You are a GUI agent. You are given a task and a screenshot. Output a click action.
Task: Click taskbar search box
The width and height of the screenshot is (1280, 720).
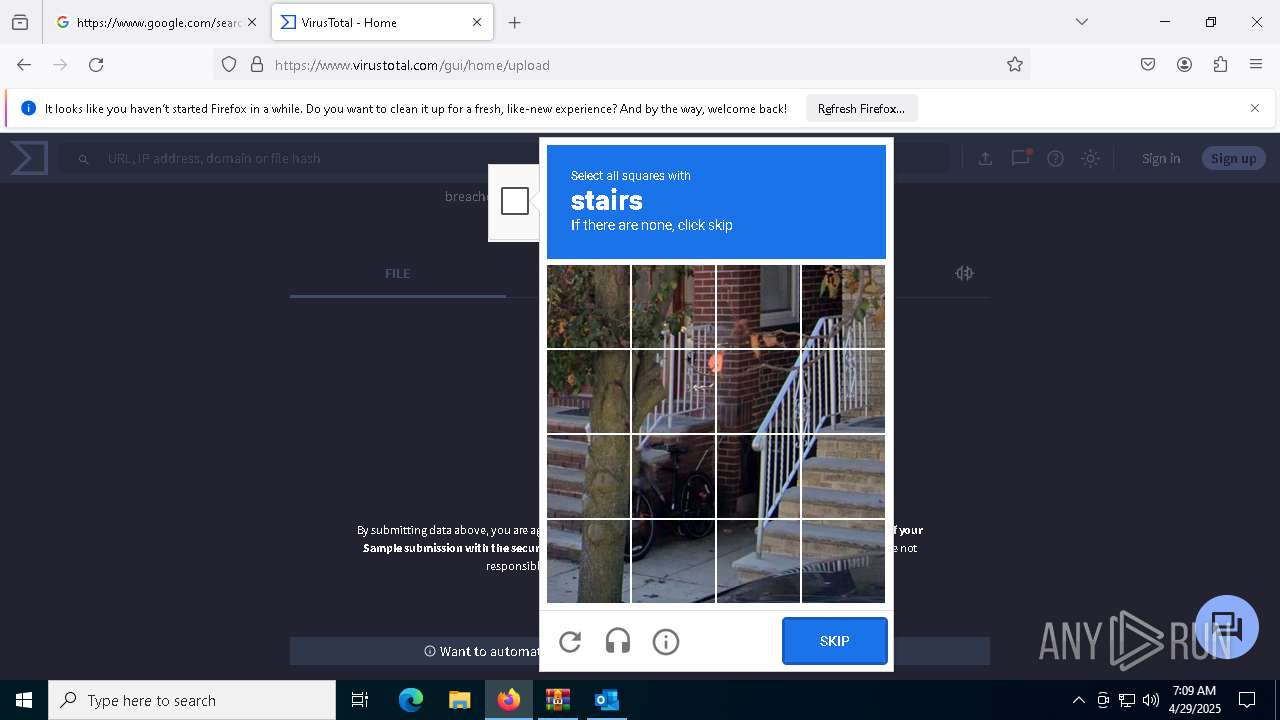192,700
